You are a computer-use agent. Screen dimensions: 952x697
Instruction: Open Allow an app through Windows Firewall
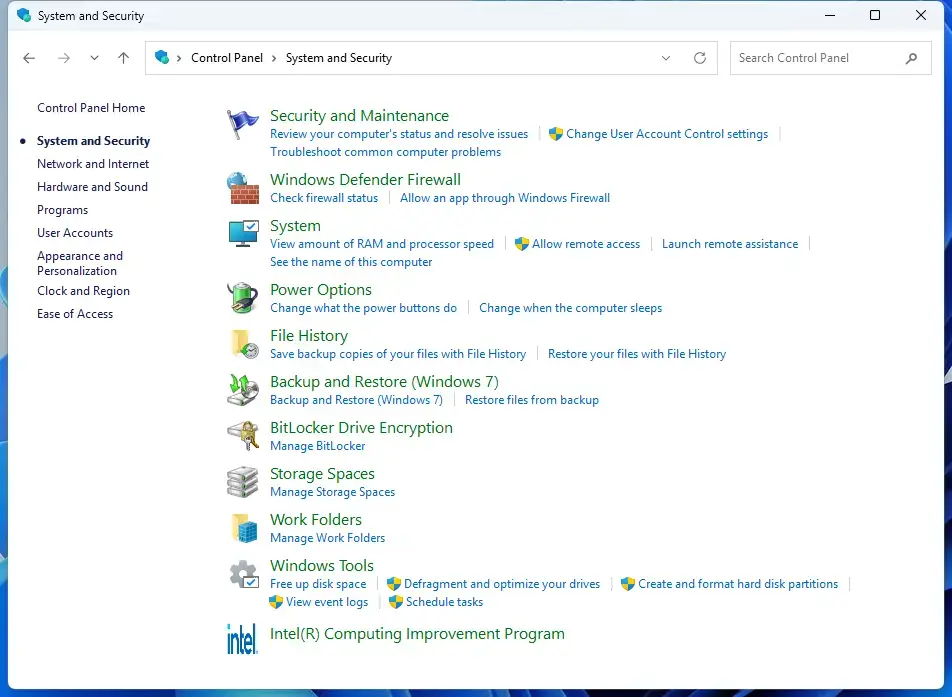coord(505,198)
